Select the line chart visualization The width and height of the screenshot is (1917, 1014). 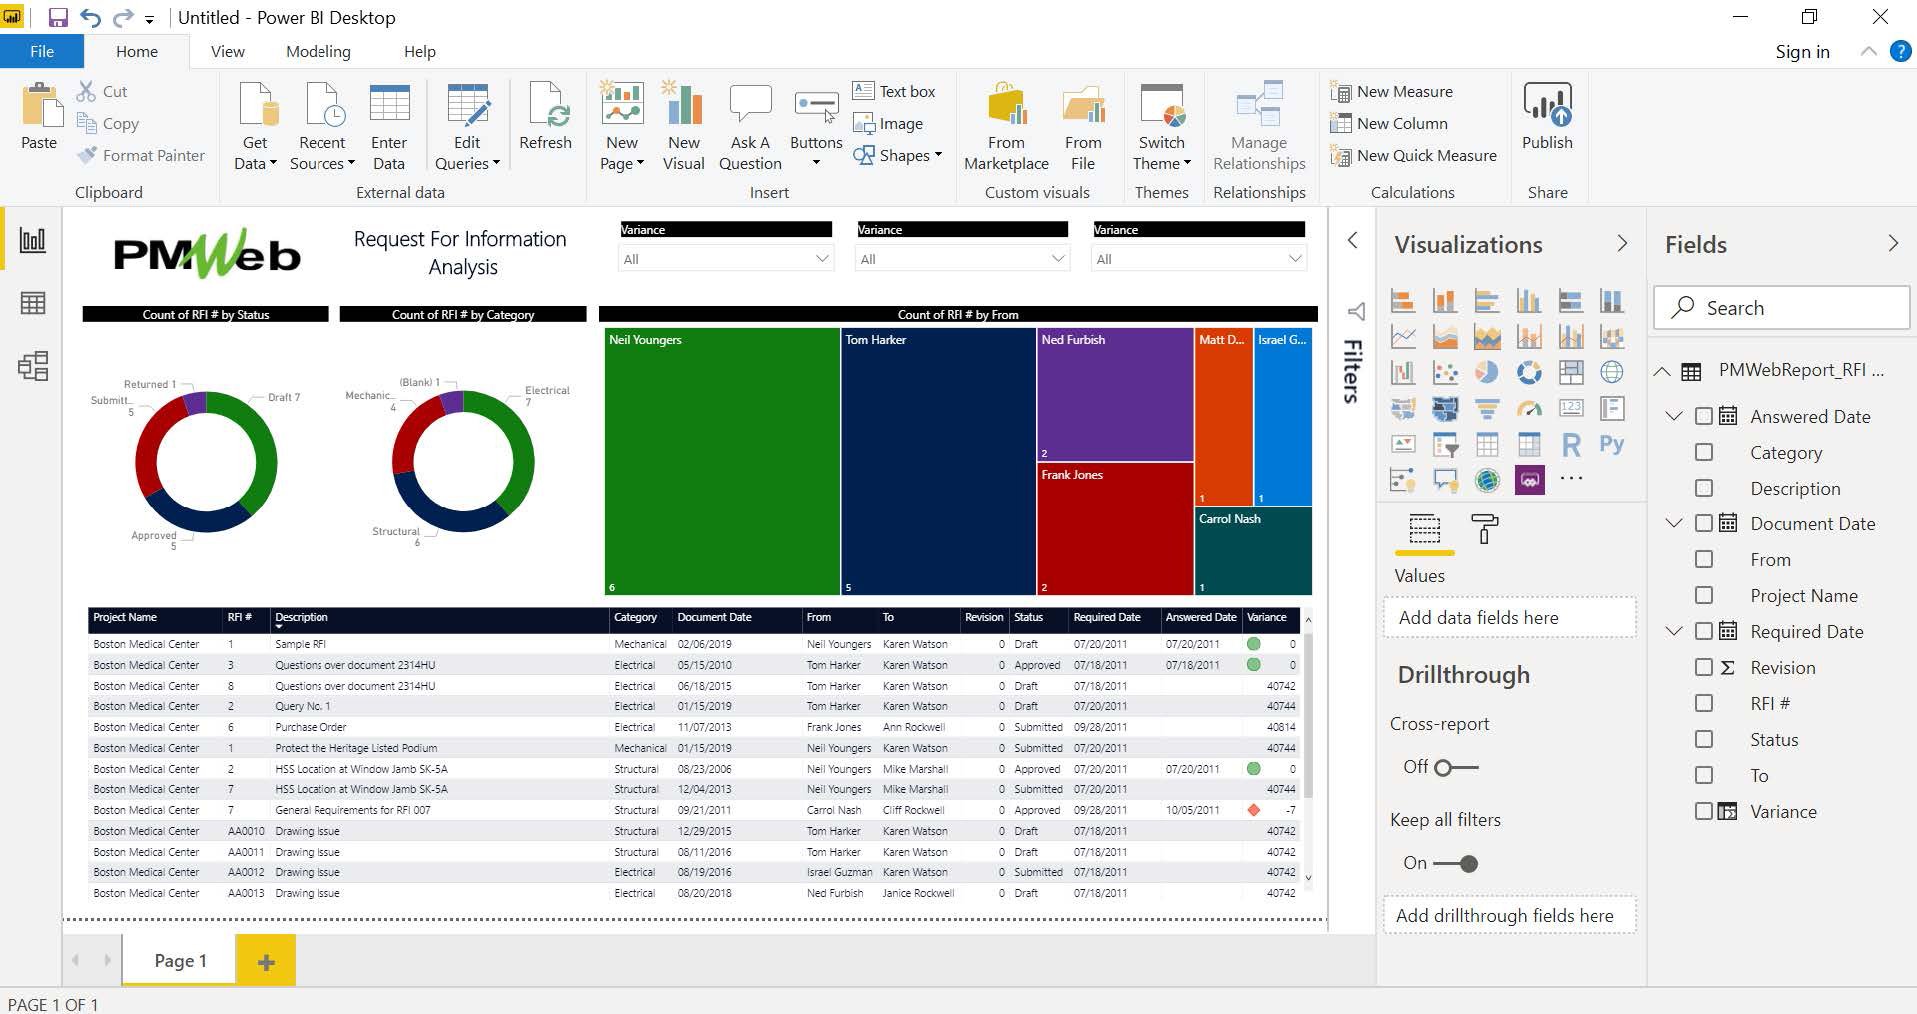coord(1403,336)
